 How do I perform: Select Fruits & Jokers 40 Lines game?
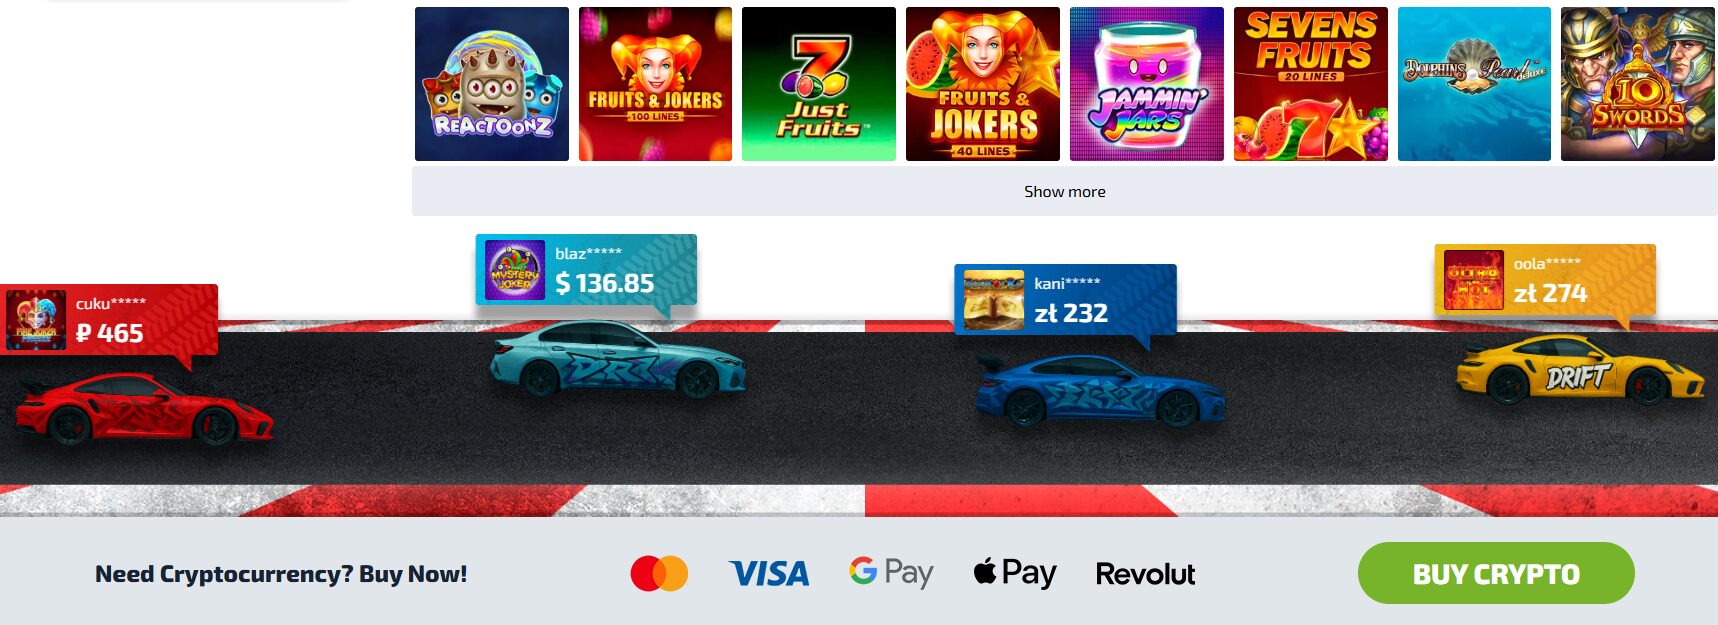tap(983, 84)
